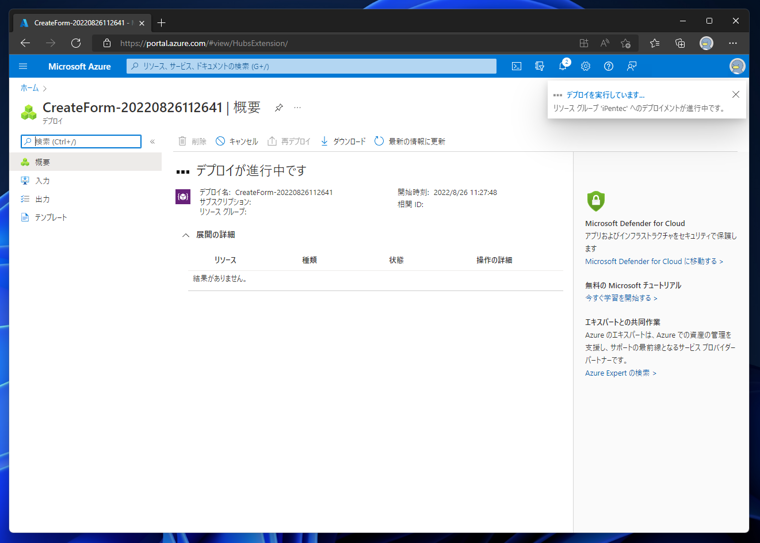Click the ホーム breadcrumb link
The image size is (760, 543).
(30, 88)
